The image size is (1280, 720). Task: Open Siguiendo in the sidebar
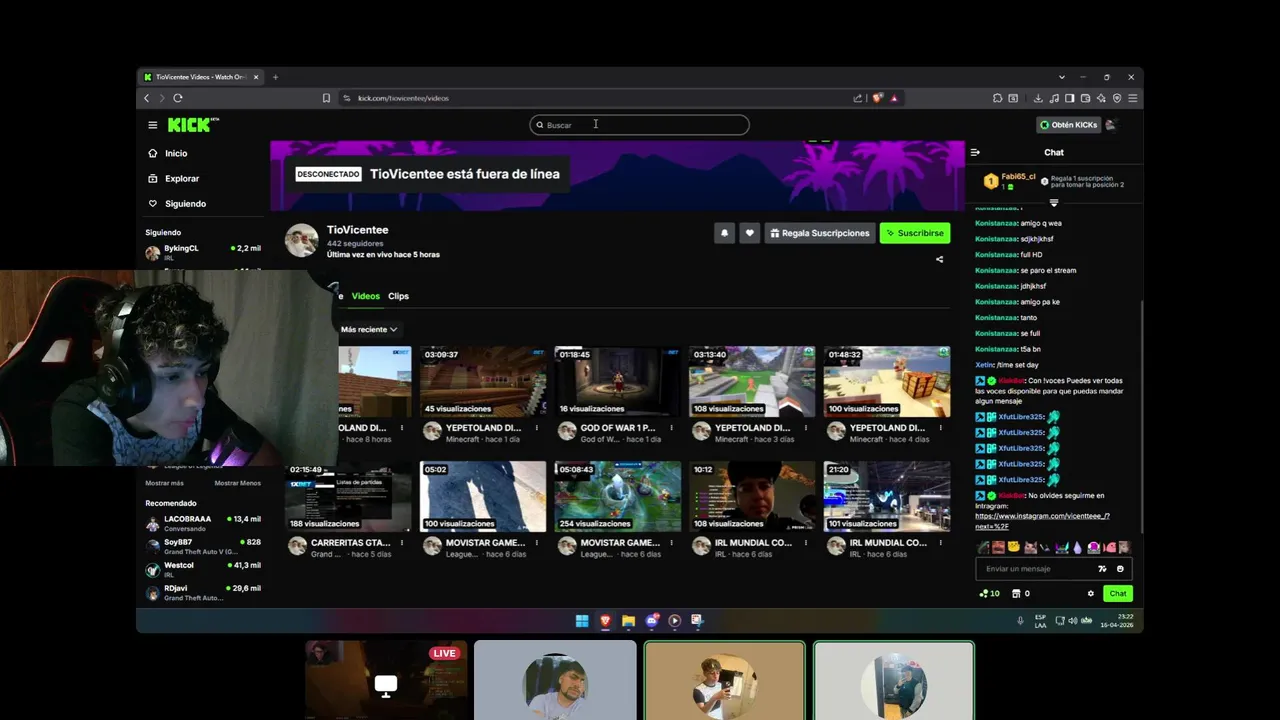[x=185, y=203]
